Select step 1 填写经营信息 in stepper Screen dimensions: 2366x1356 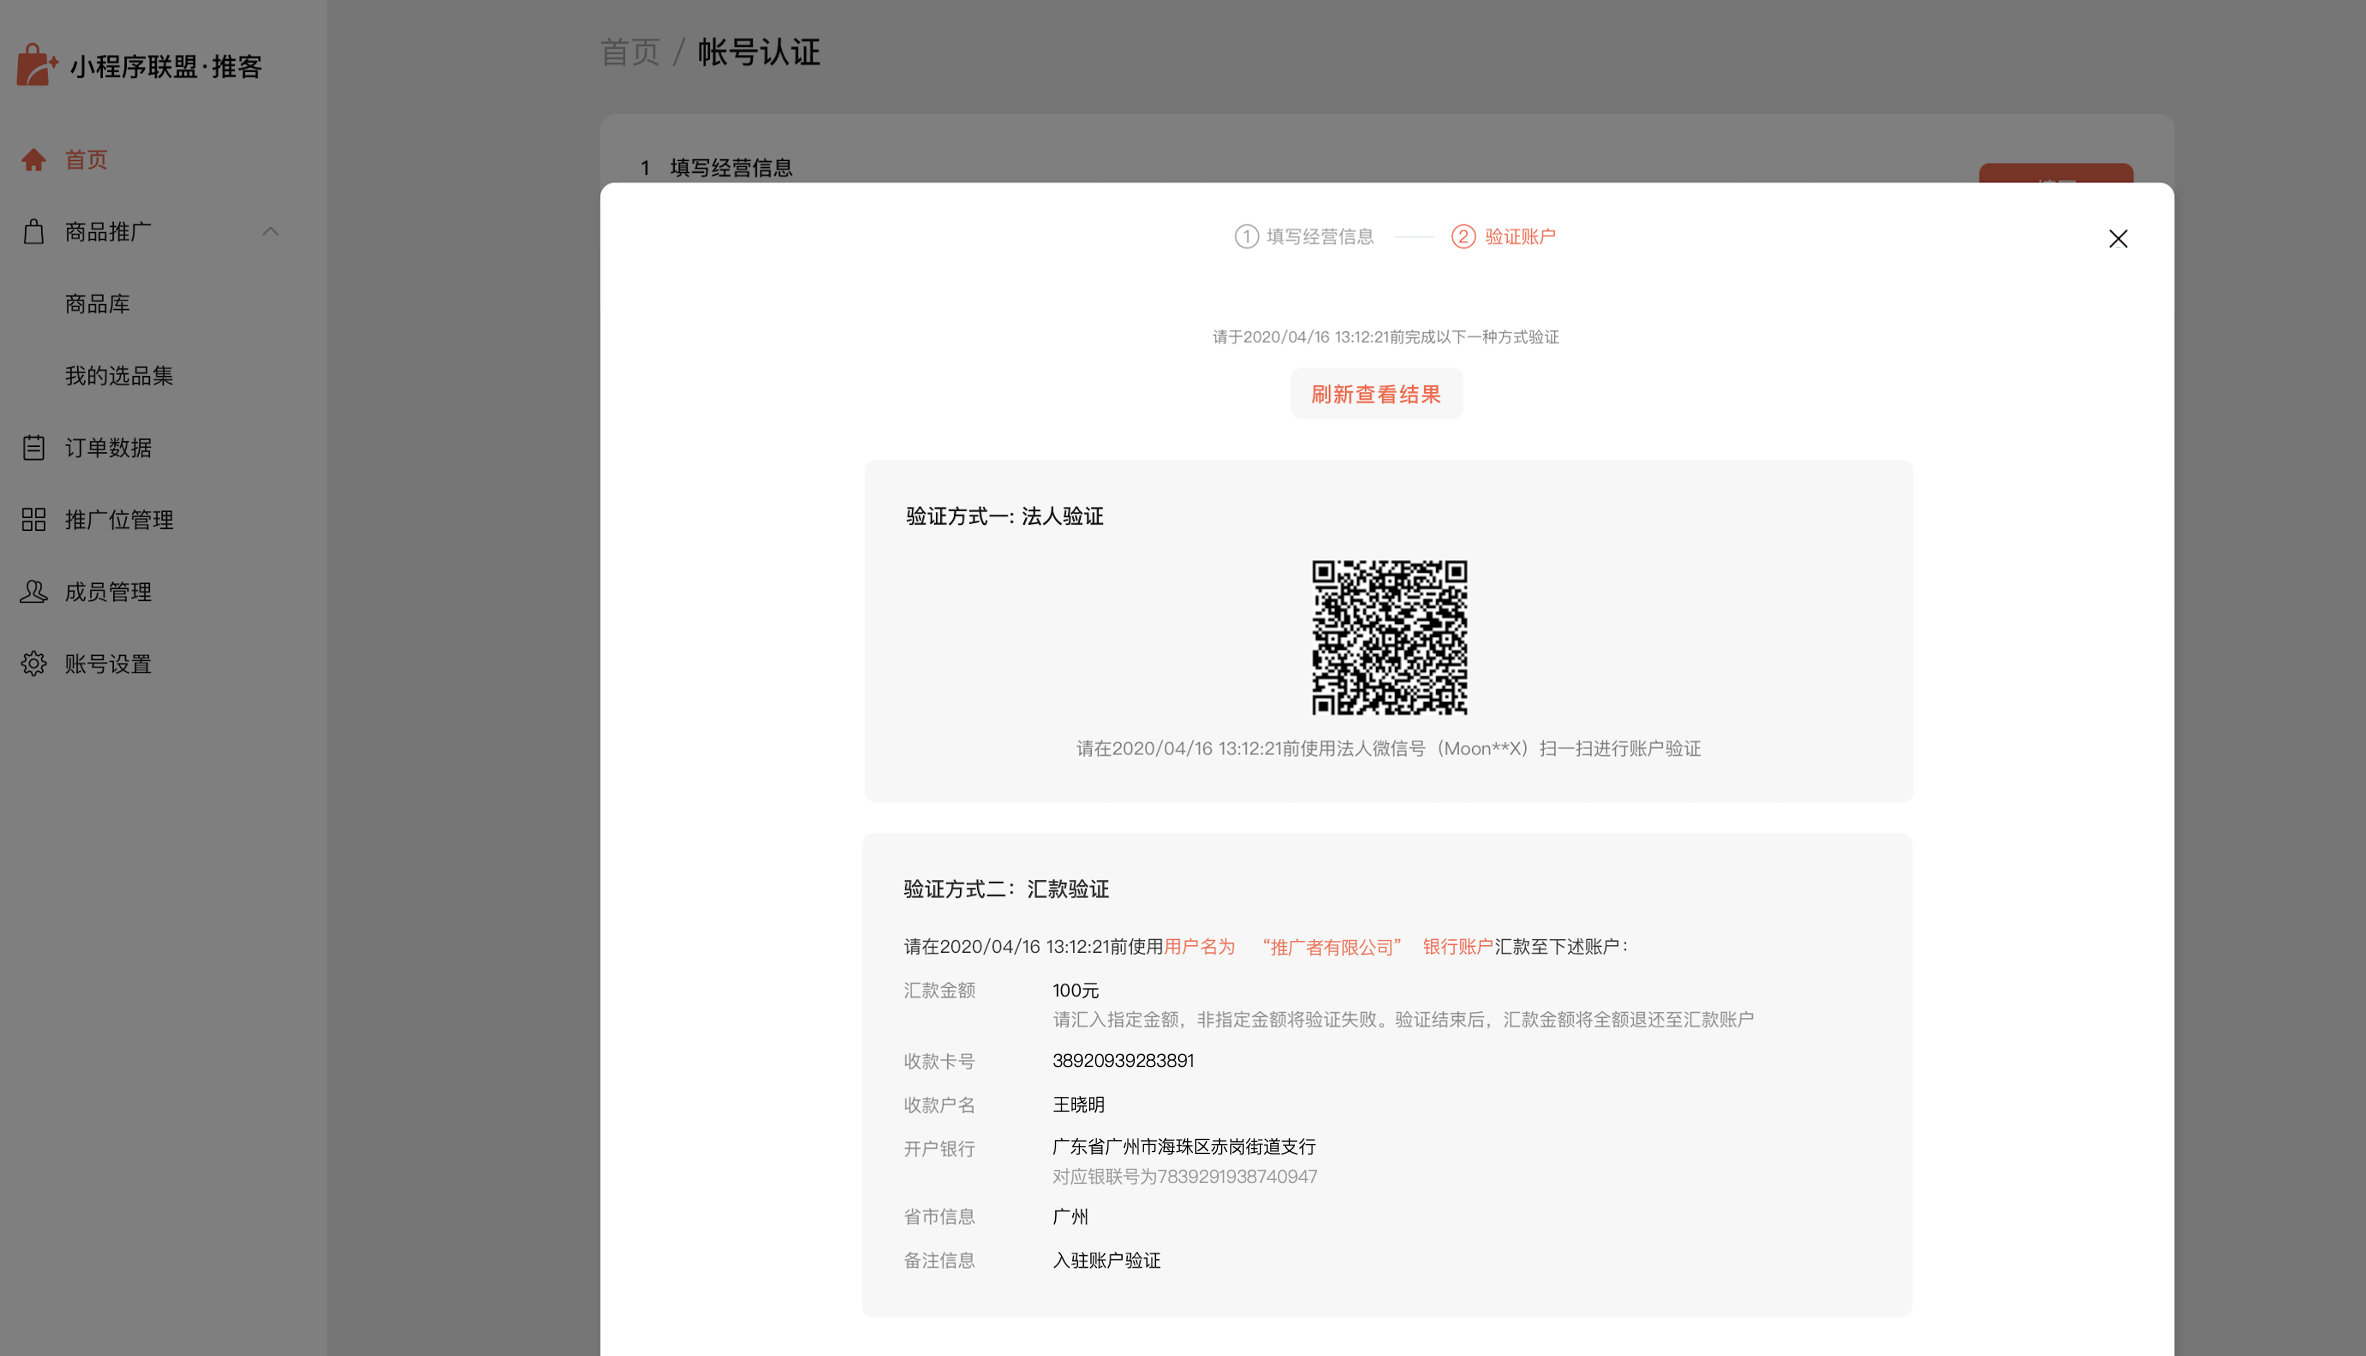coord(1304,236)
